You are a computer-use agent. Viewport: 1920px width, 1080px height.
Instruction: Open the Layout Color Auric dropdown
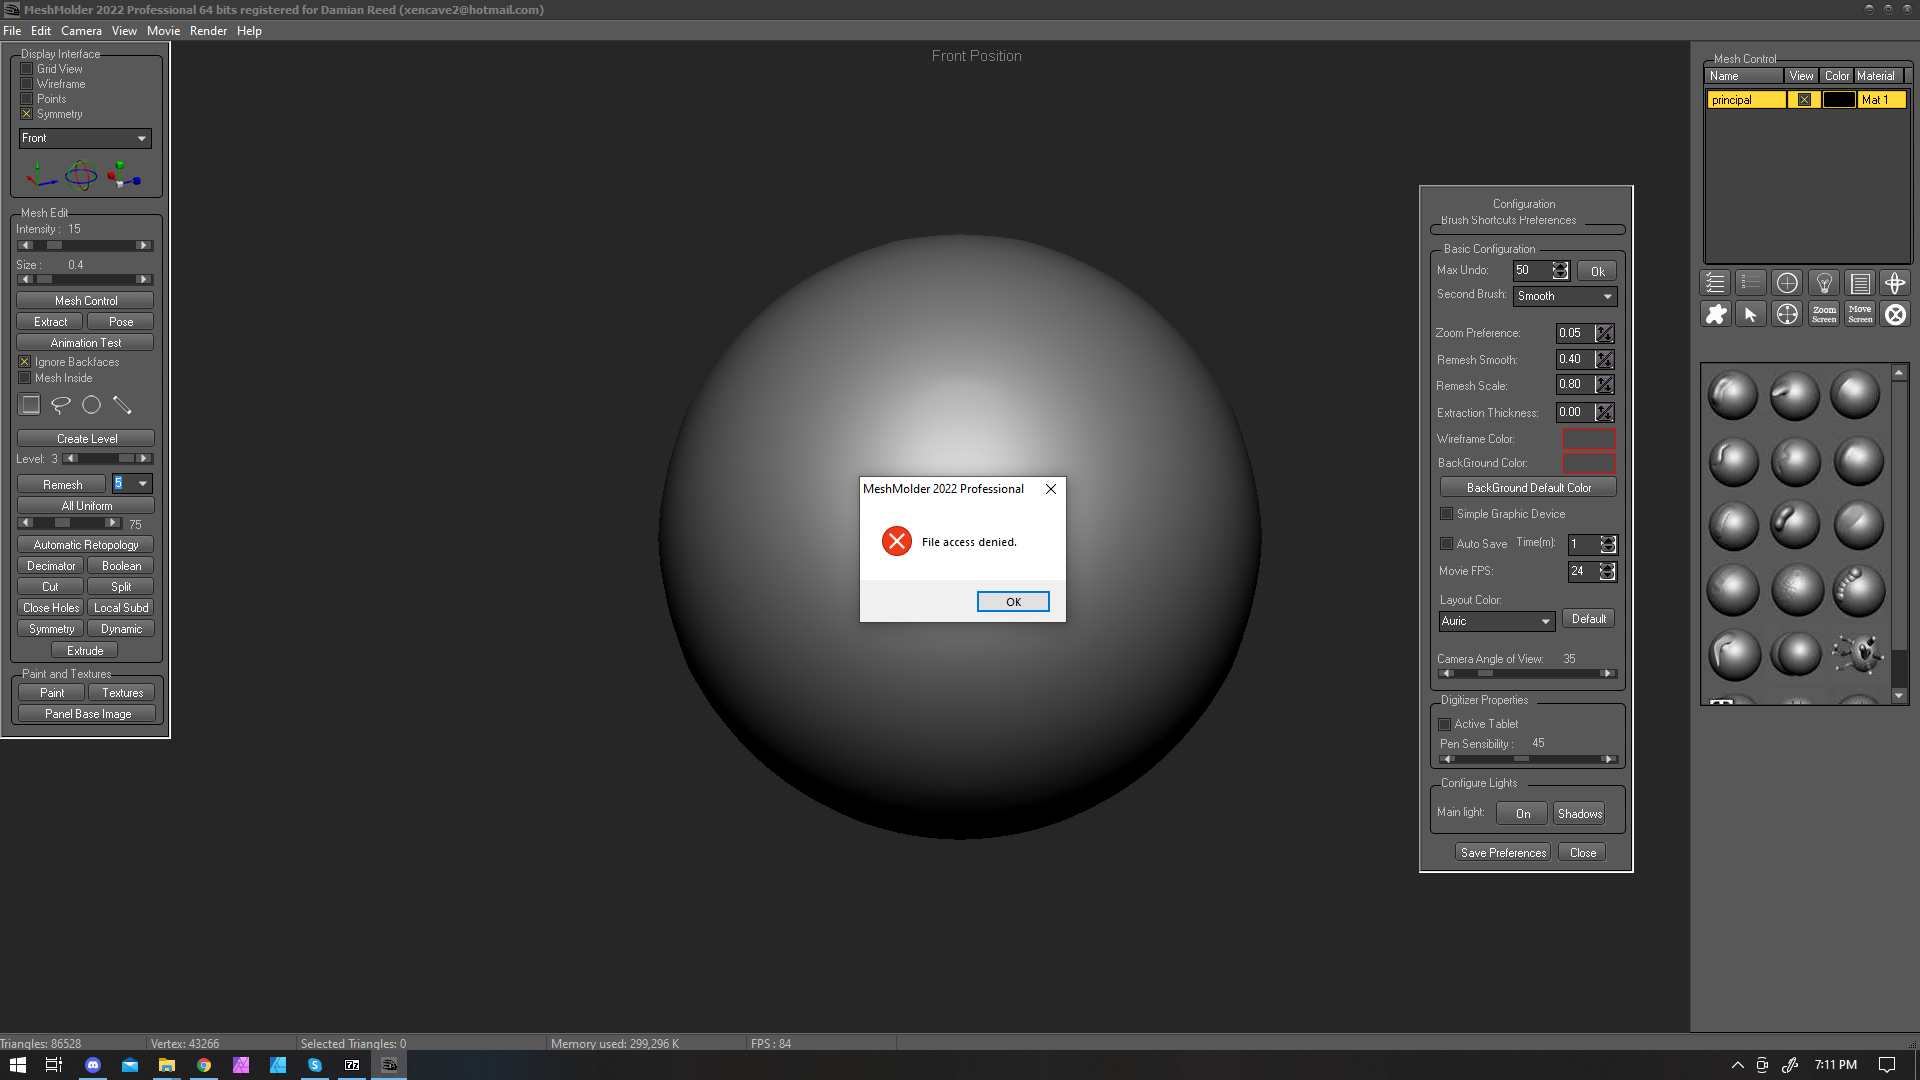1497,621
